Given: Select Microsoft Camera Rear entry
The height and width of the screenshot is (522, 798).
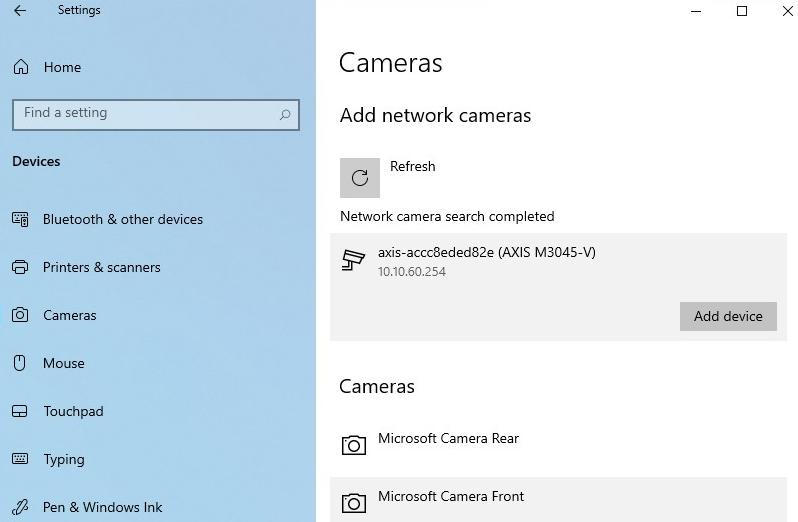Looking at the screenshot, I should tap(558, 444).
